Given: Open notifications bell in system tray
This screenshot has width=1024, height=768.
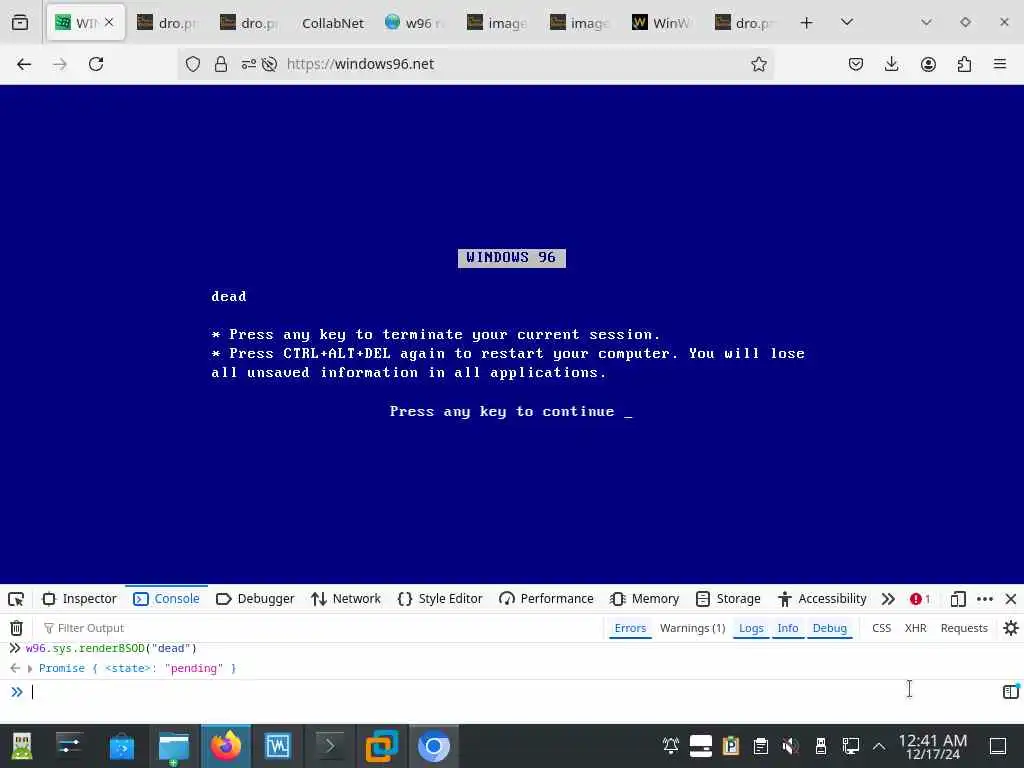Looking at the screenshot, I should (671, 746).
